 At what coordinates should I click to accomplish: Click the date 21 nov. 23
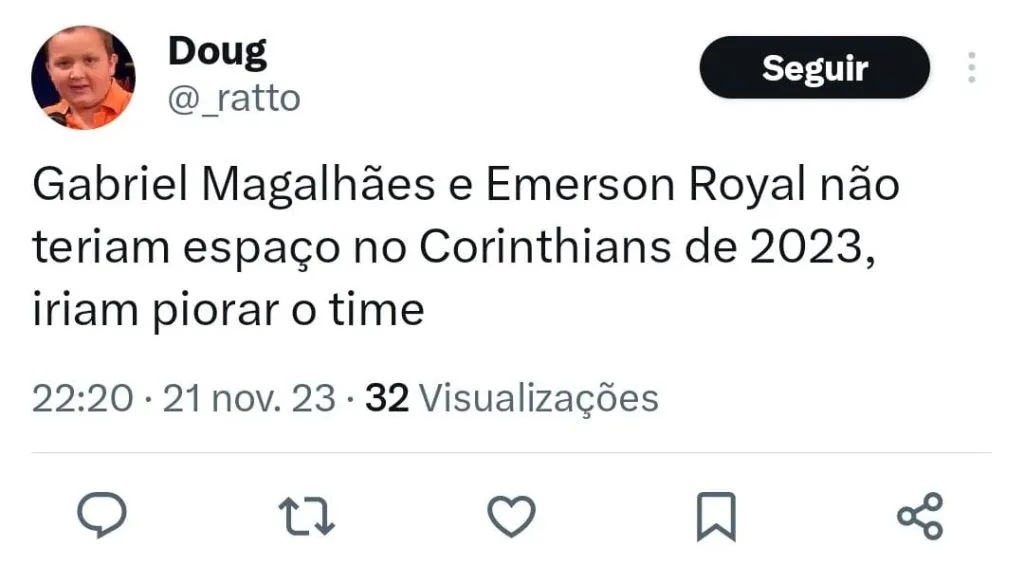[249, 398]
